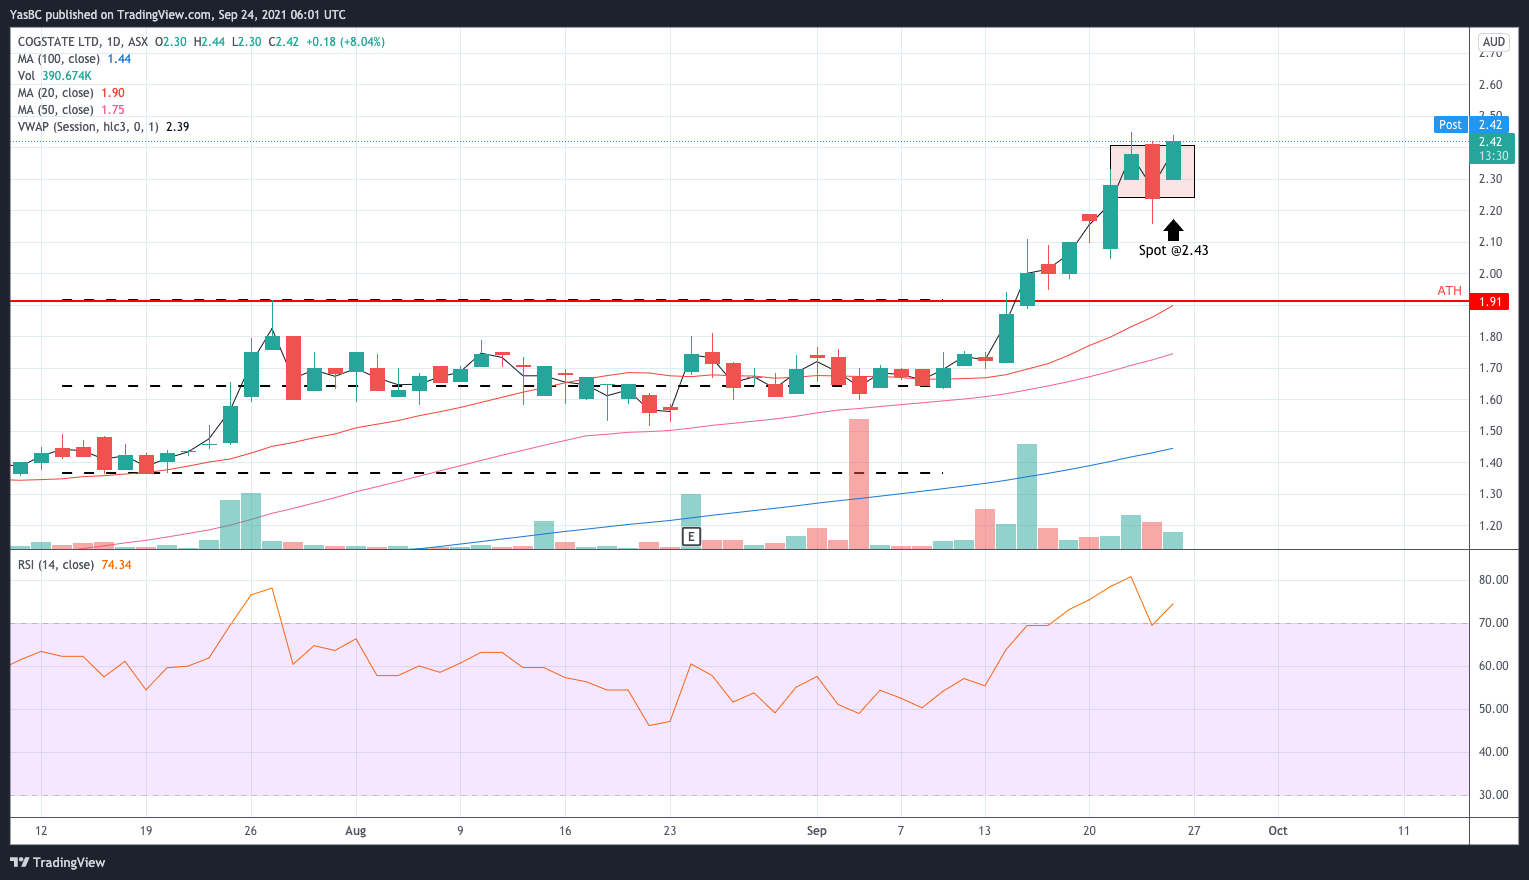This screenshot has width=1529, height=880.
Task: Click the 1.50 price axis label
Action: (x=1490, y=431)
